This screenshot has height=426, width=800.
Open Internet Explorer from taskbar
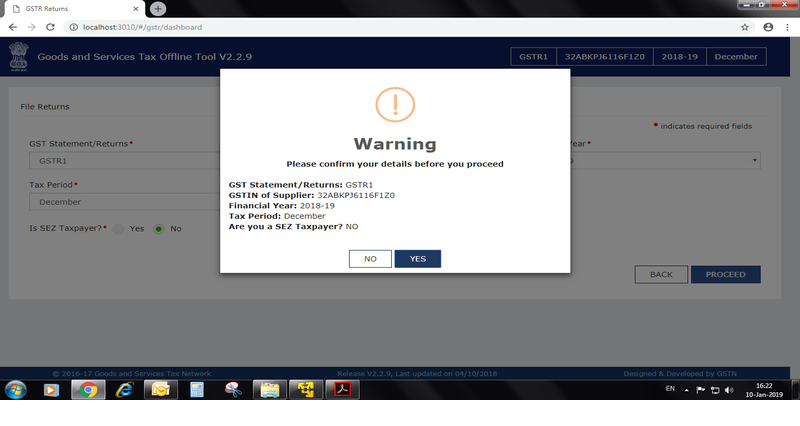coord(124,390)
